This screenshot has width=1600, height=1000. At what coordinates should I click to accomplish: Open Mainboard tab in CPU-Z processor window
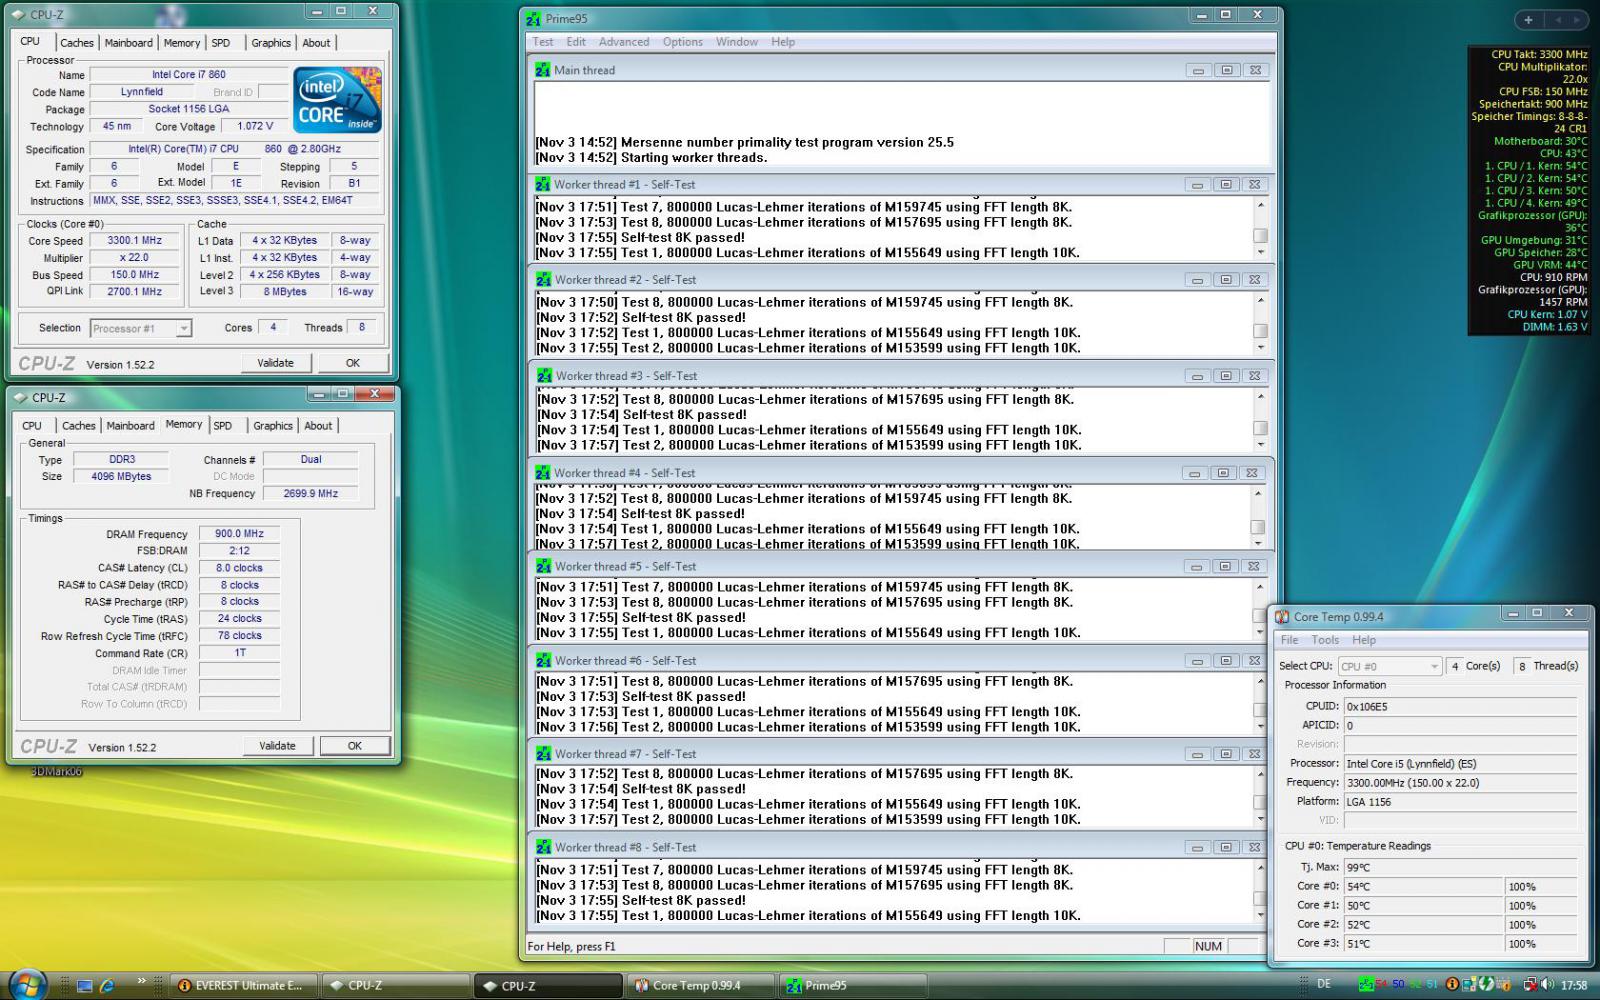[129, 43]
